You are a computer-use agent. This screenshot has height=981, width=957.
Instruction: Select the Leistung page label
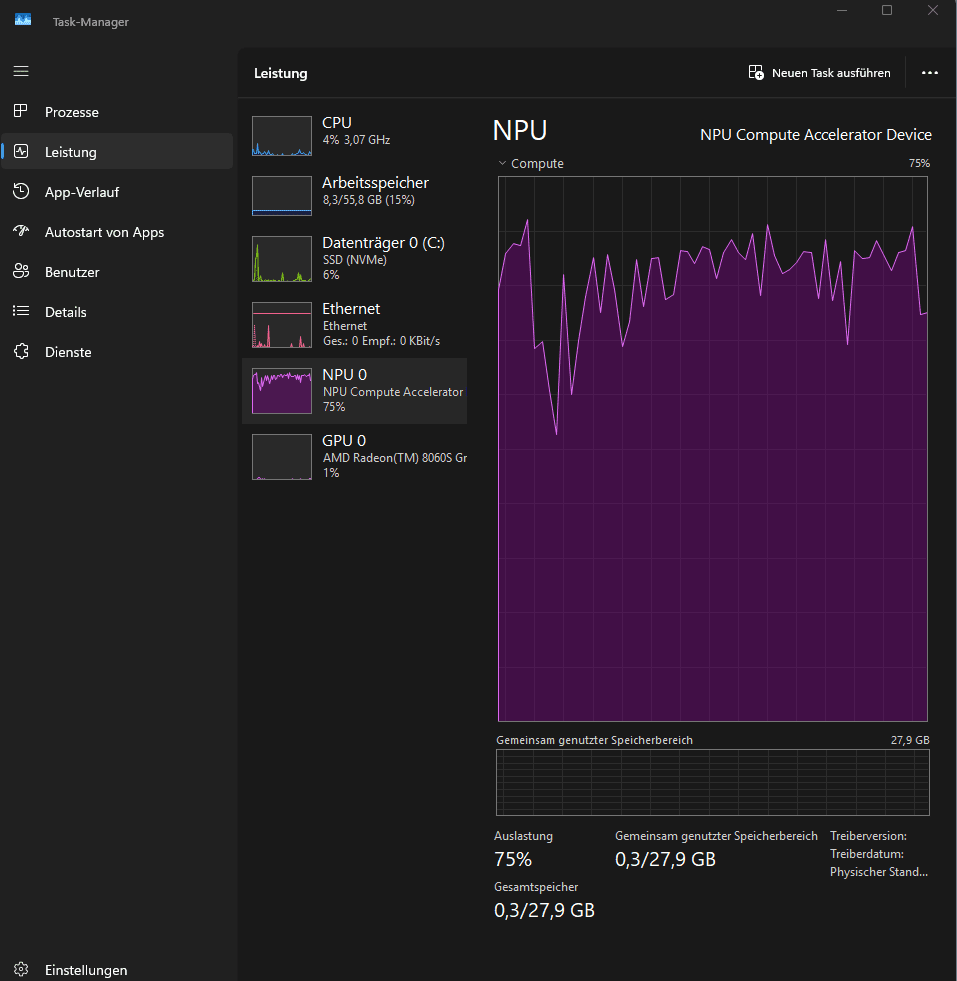[71, 152]
